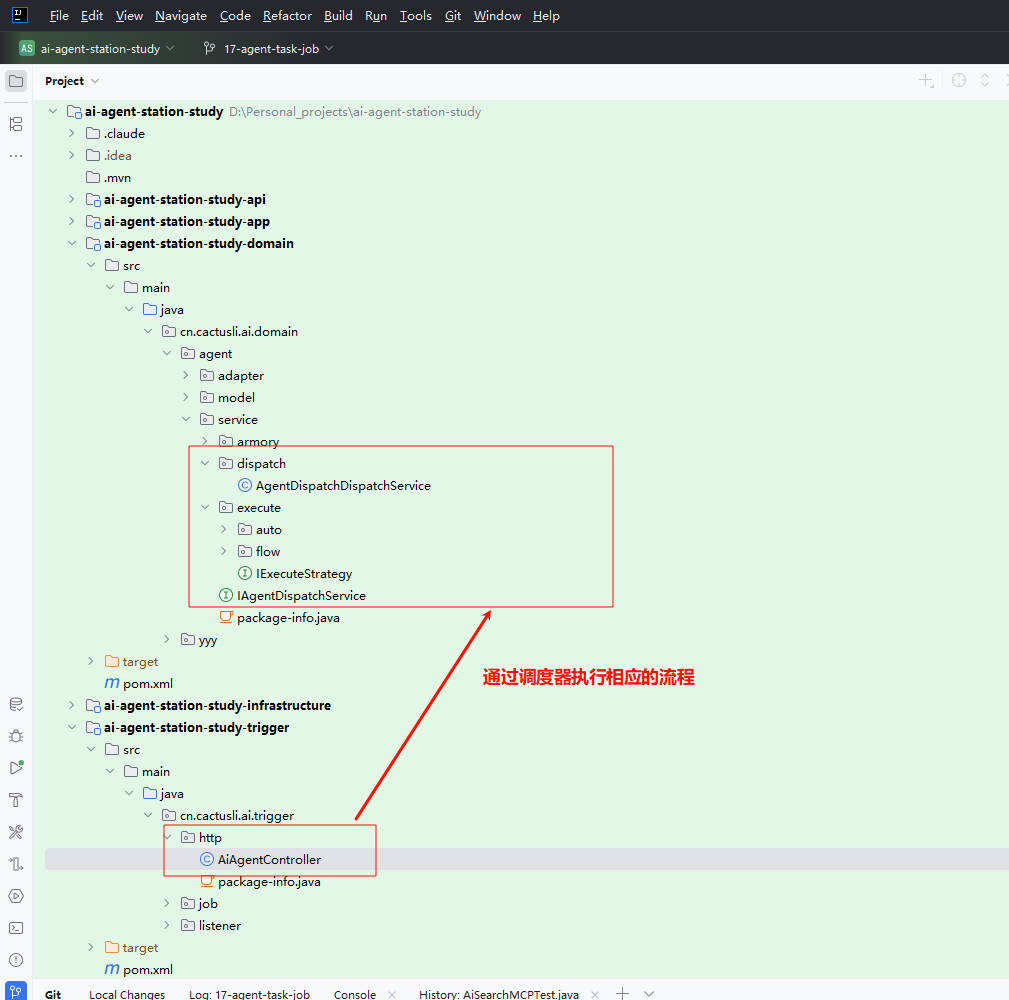
Task: Open the Build tool window (hammer icon)
Action: pyautogui.click(x=16, y=800)
